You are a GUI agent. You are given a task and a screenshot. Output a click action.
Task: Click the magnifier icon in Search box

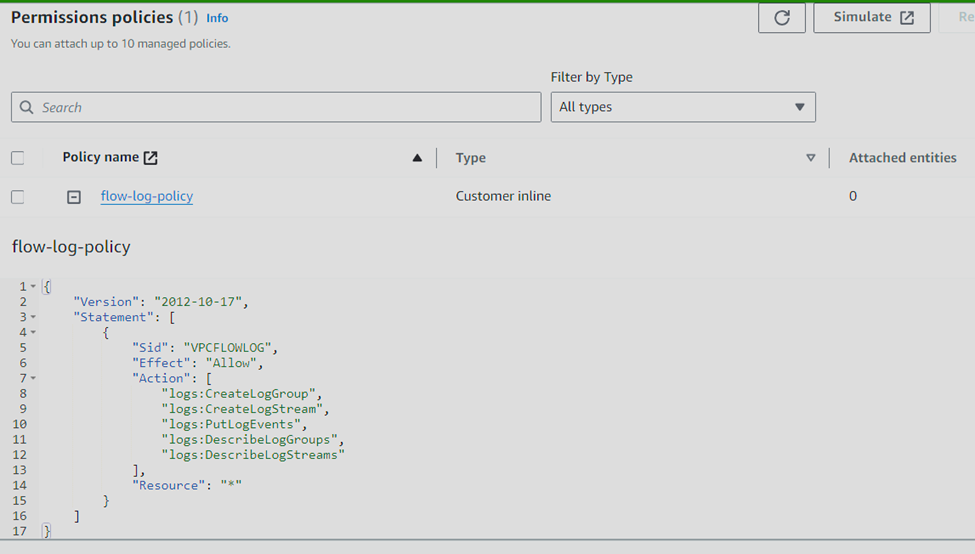click(26, 108)
